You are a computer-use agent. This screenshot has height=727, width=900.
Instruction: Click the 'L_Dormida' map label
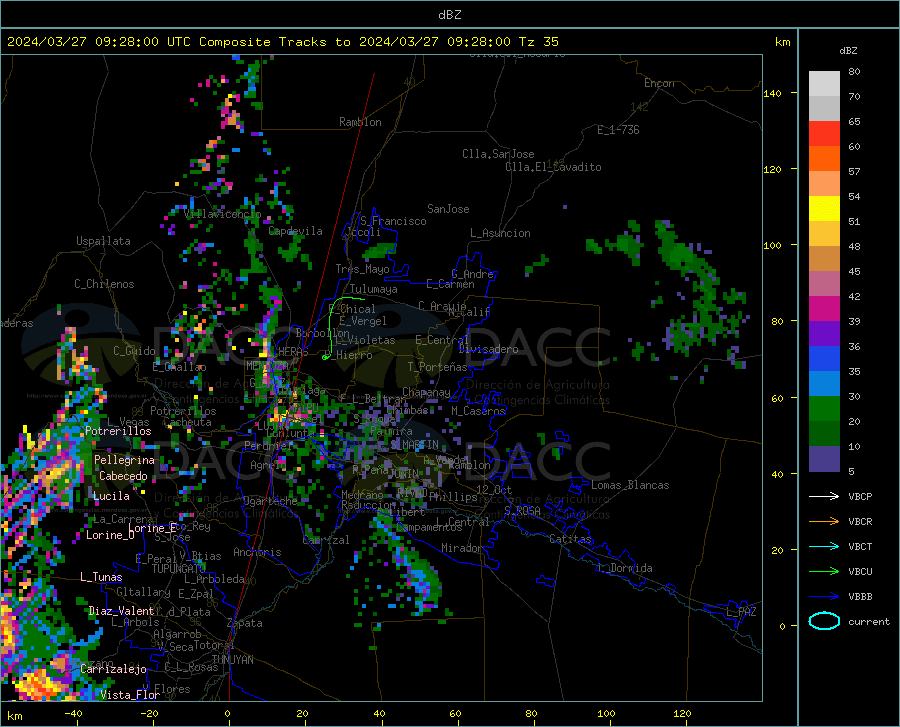pyautogui.click(x=624, y=567)
